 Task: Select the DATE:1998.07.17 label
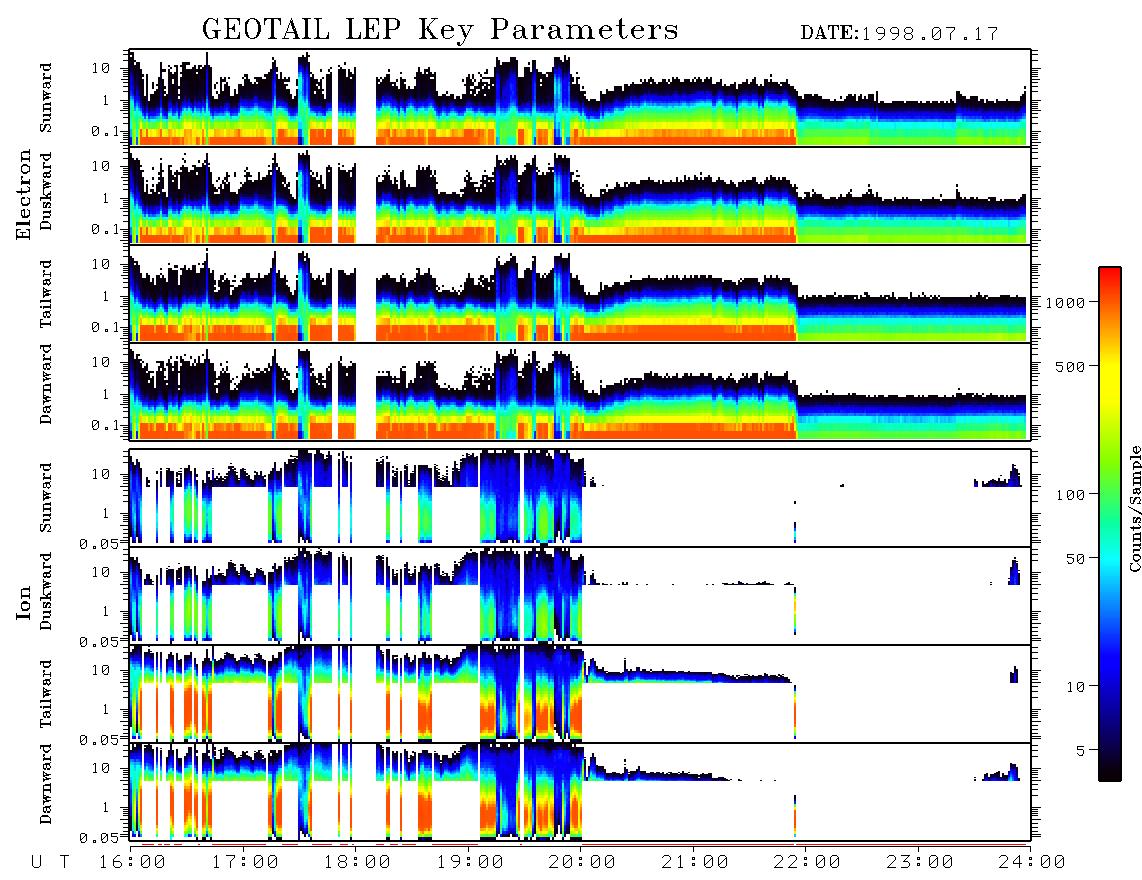click(899, 34)
